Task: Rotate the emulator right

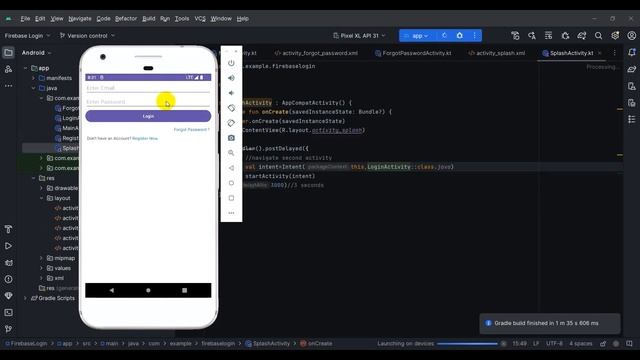Action: point(231,123)
